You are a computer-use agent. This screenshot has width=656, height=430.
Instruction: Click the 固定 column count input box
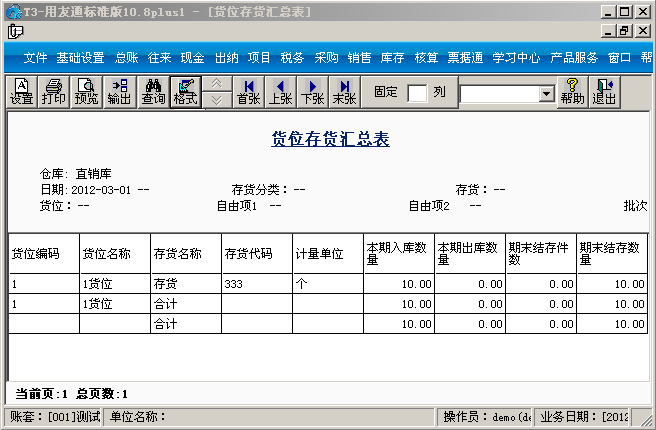pos(417,92)
